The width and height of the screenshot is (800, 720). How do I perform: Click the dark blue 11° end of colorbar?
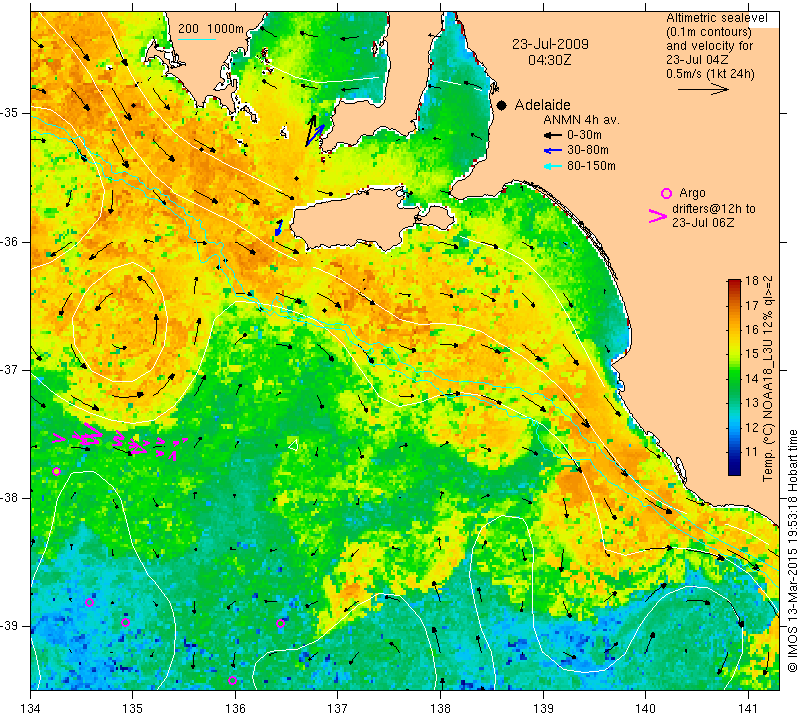tap(734, 466)
